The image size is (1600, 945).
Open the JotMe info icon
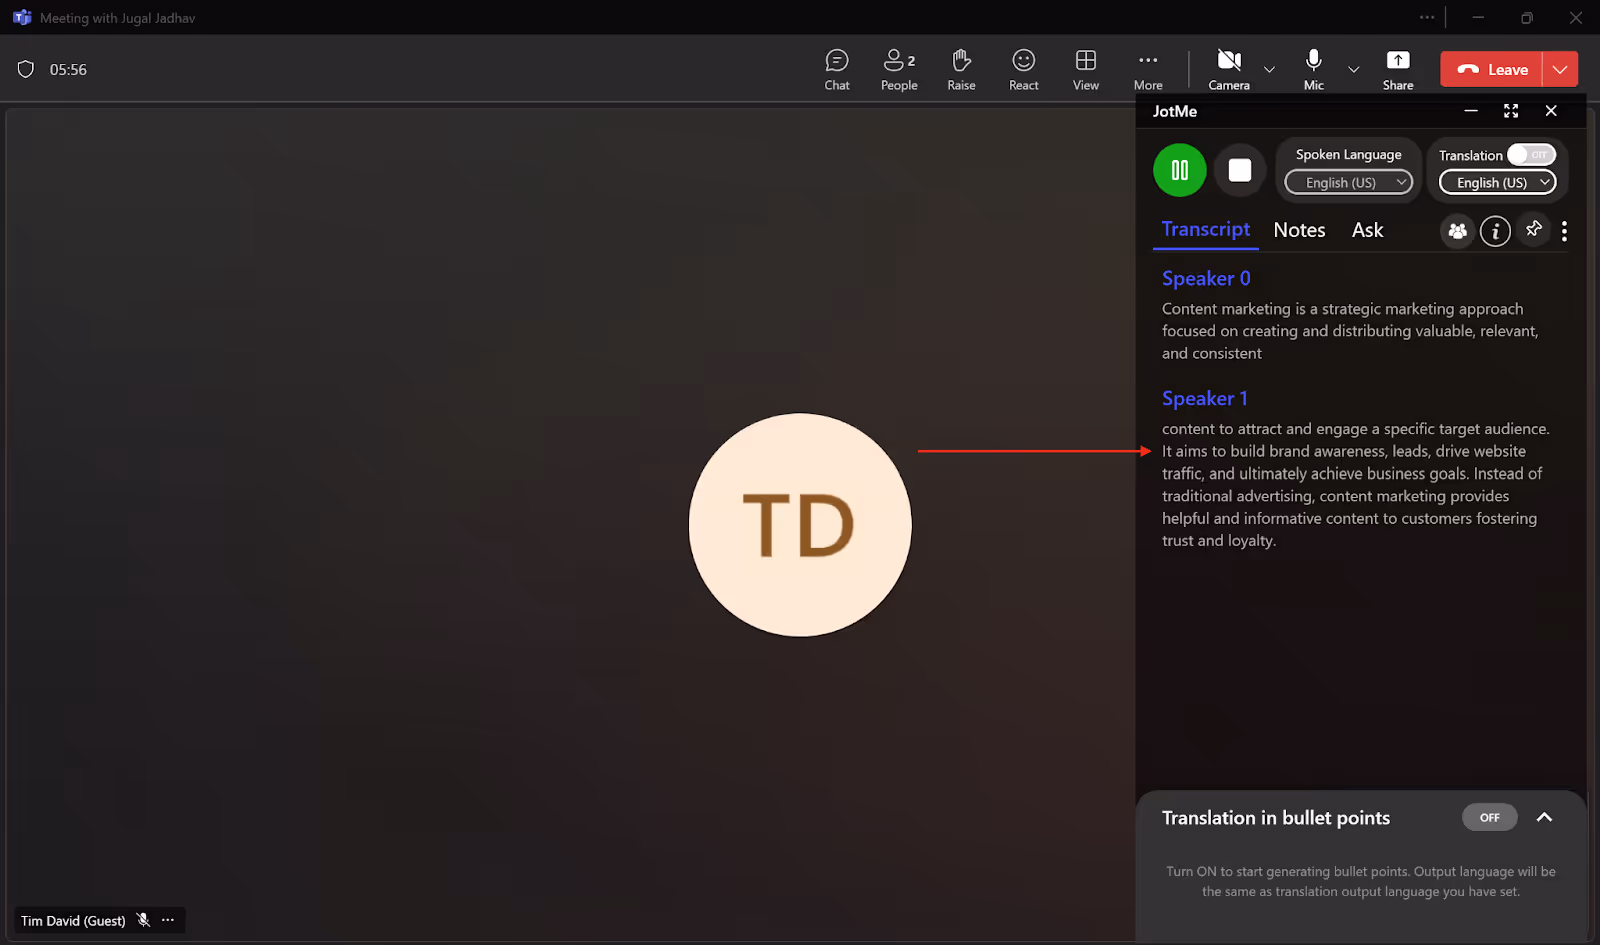tap(1495, 231)
